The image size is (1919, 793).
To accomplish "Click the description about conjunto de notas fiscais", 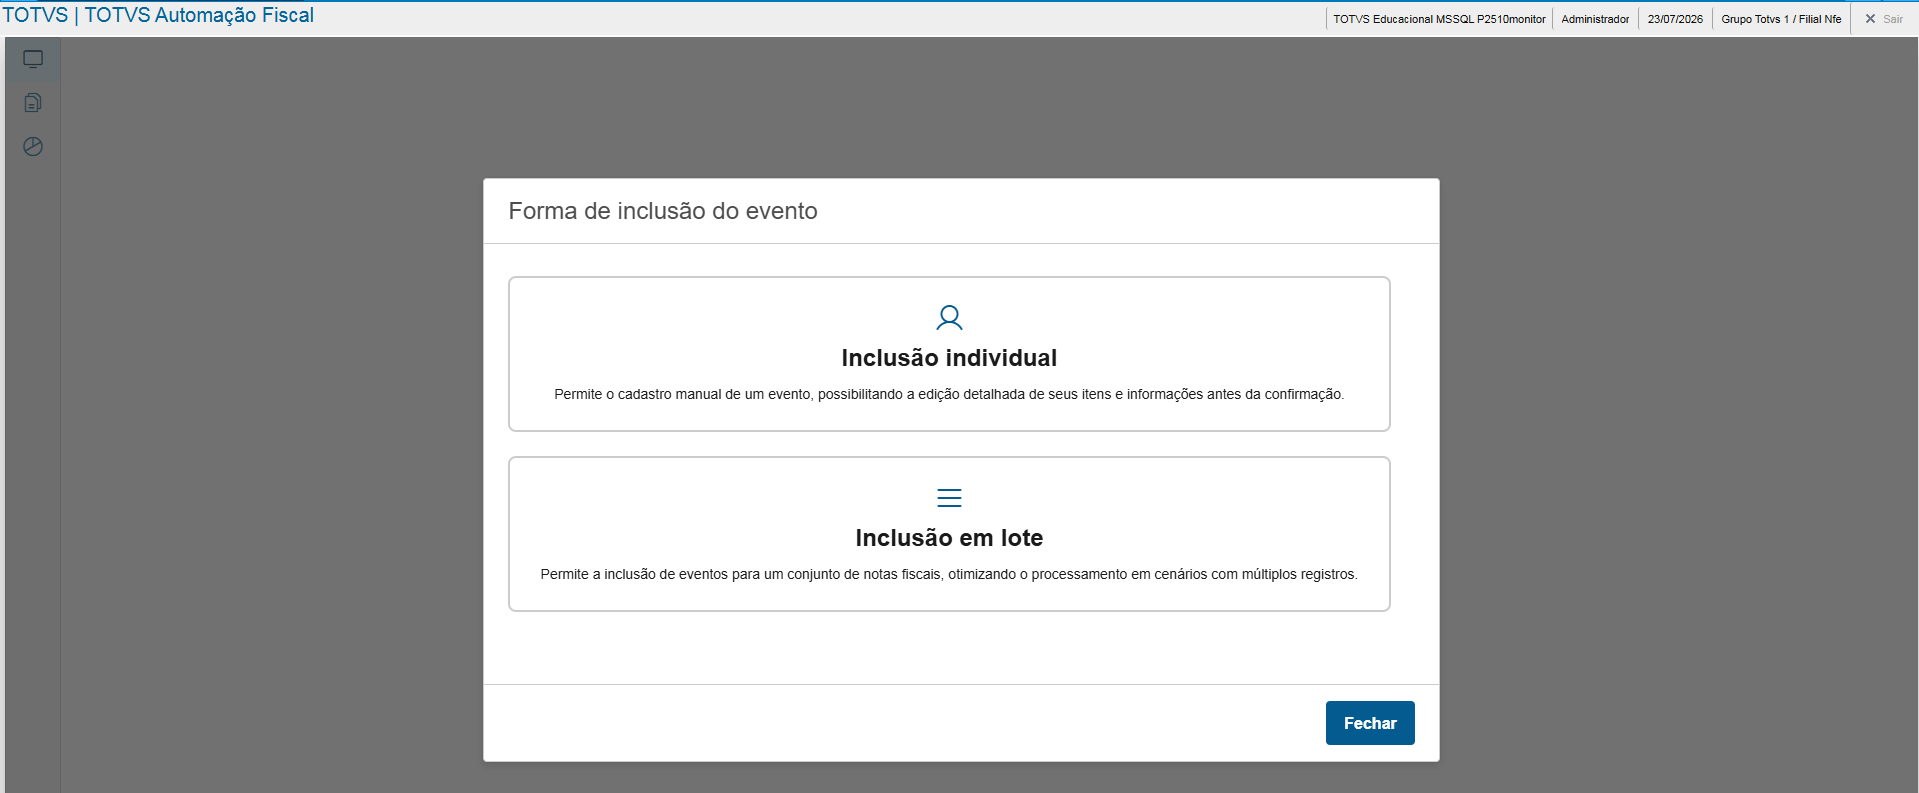I will (949, 574).
